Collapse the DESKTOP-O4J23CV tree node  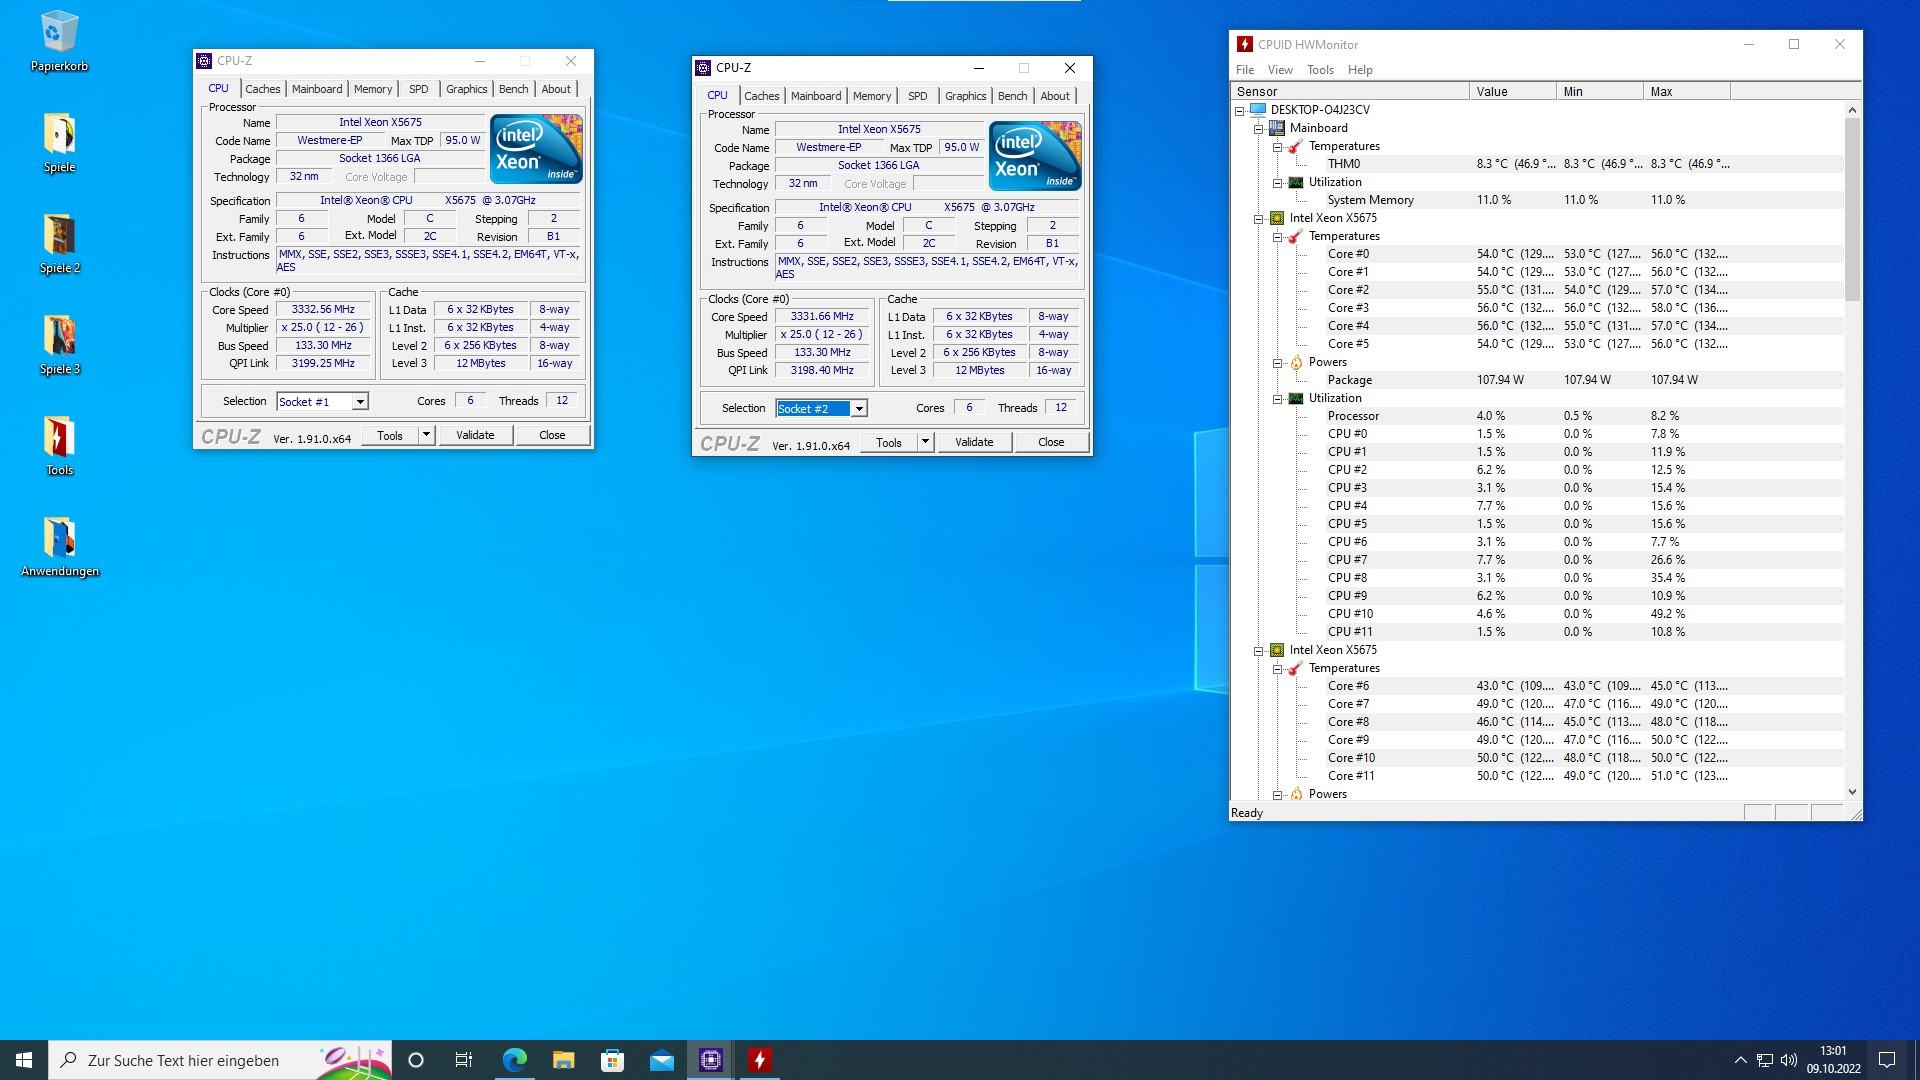1240,110
